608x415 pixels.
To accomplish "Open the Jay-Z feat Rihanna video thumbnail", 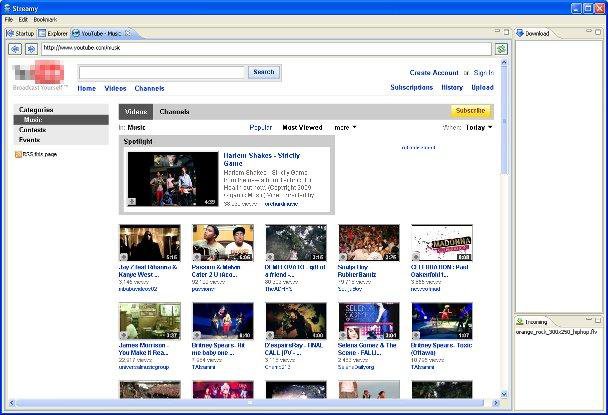I will (150, 243).
